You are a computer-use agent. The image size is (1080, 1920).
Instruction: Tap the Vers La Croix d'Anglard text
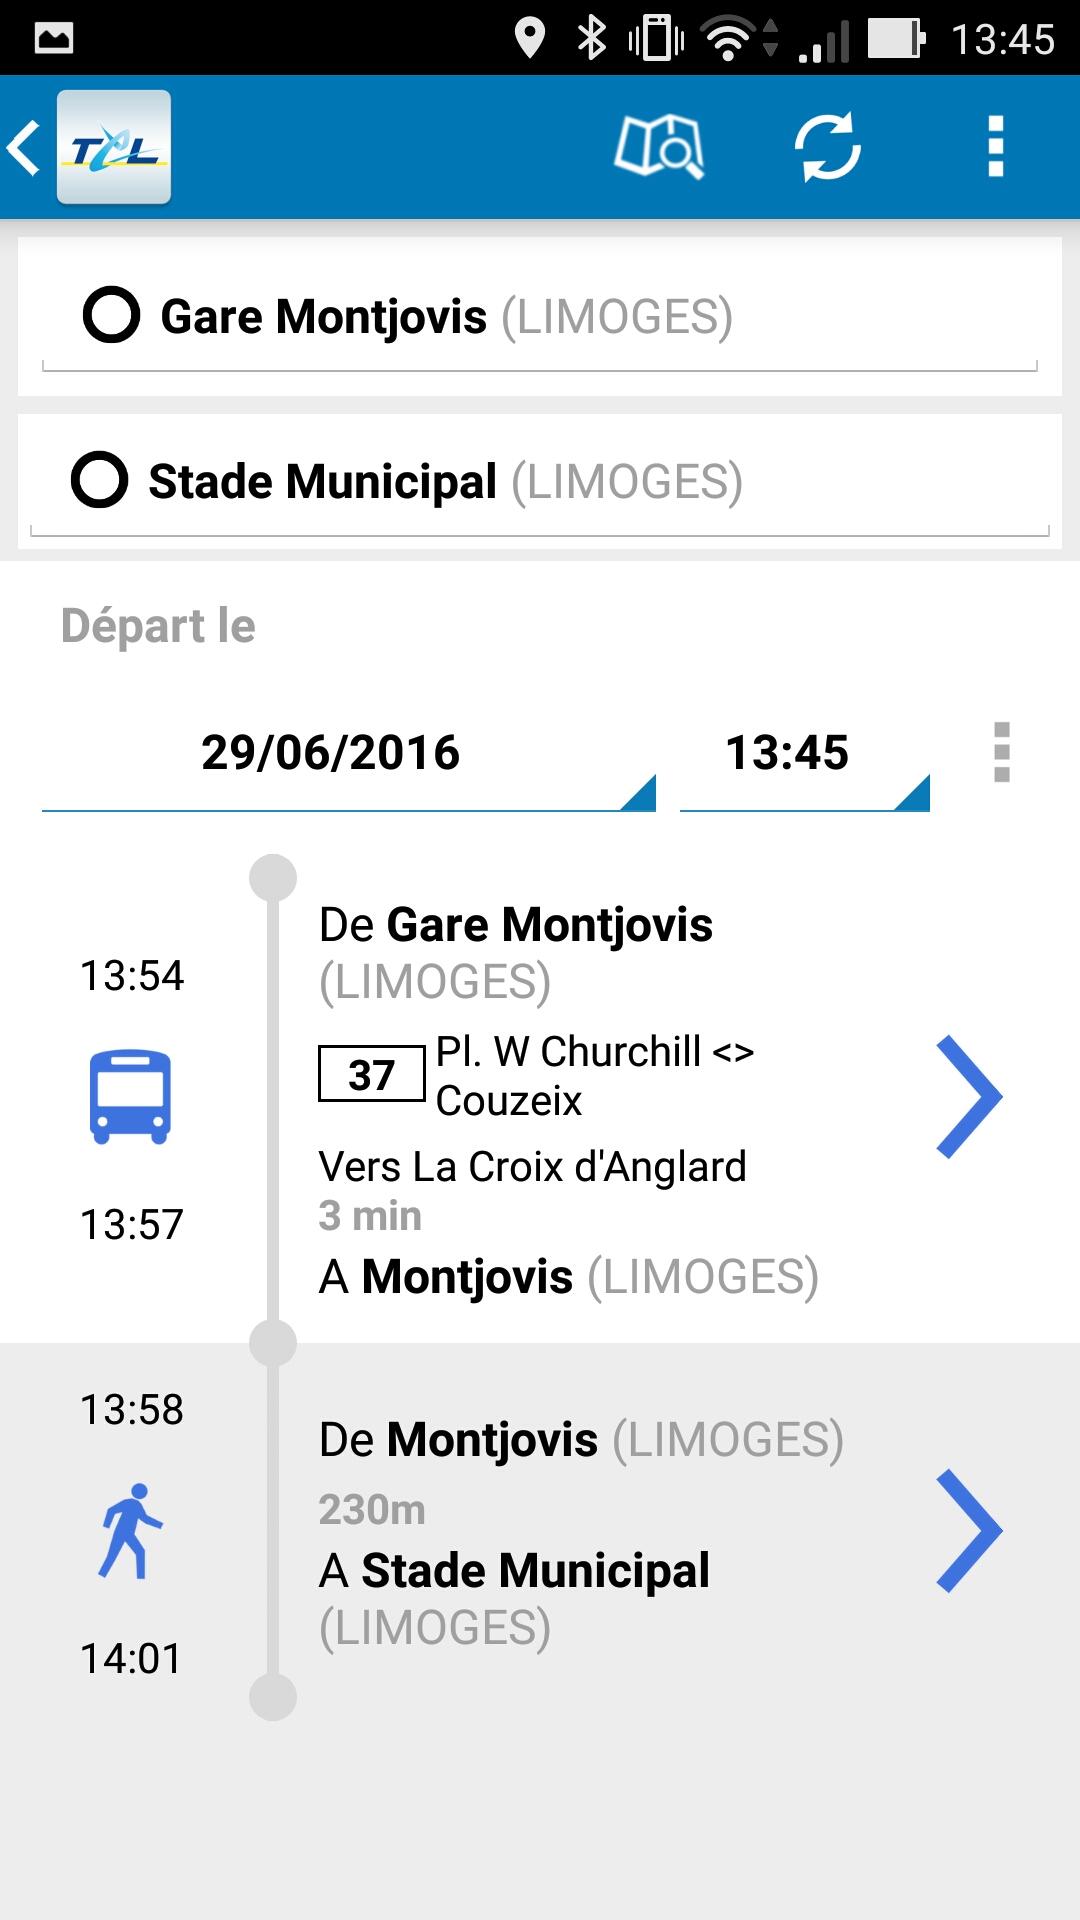pyautogui.click(x=532, y=1167)
